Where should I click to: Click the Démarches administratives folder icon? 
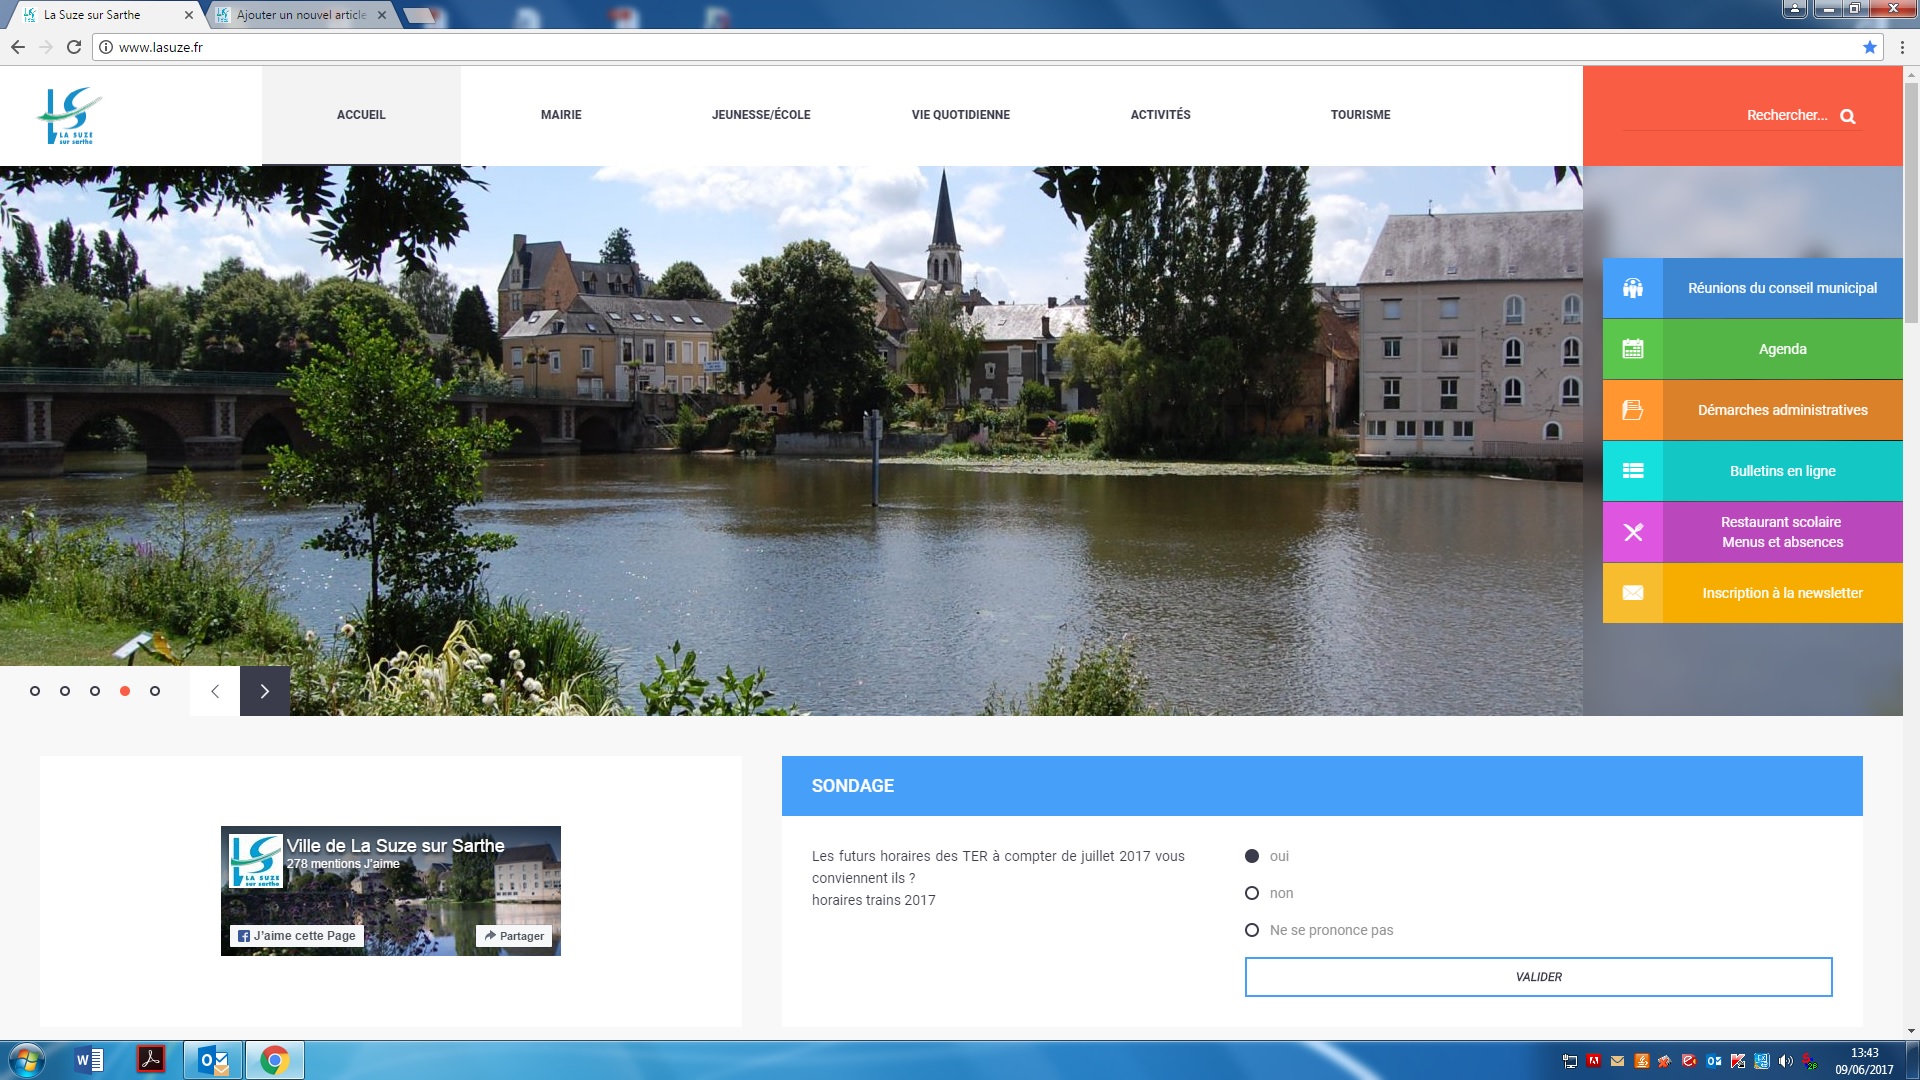(1632, 410)
